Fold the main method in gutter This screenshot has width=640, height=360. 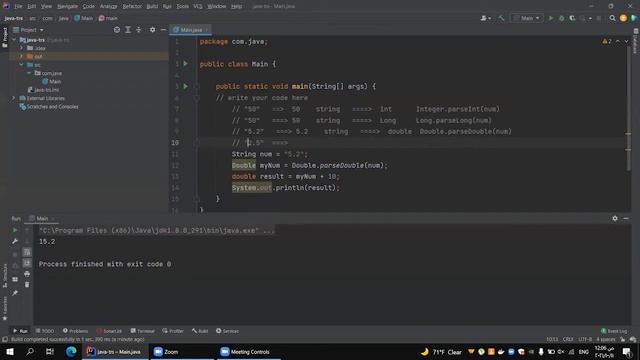click(x=196, y=87)
